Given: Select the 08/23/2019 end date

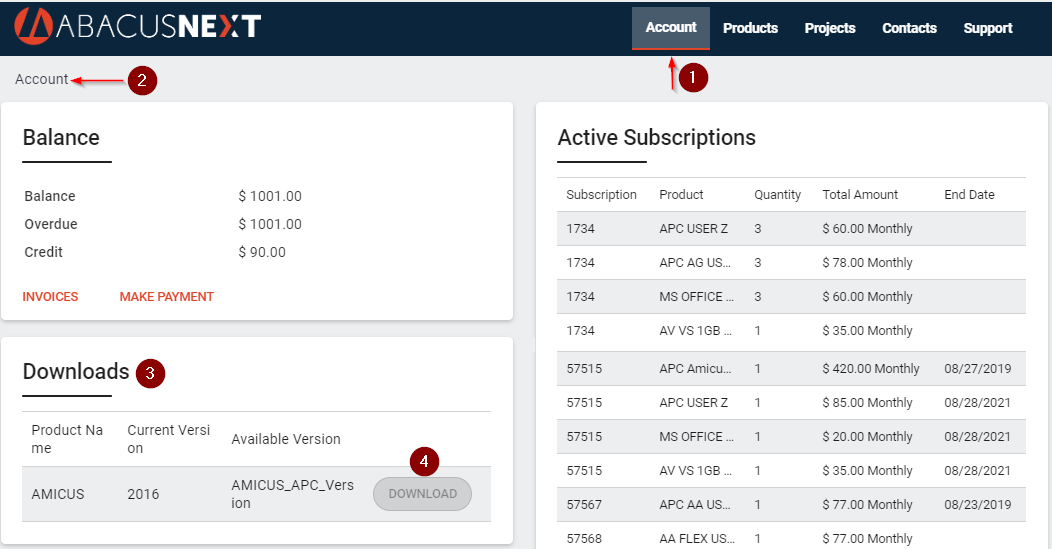Looking at the screenshot, I should (x=978, y=505).
